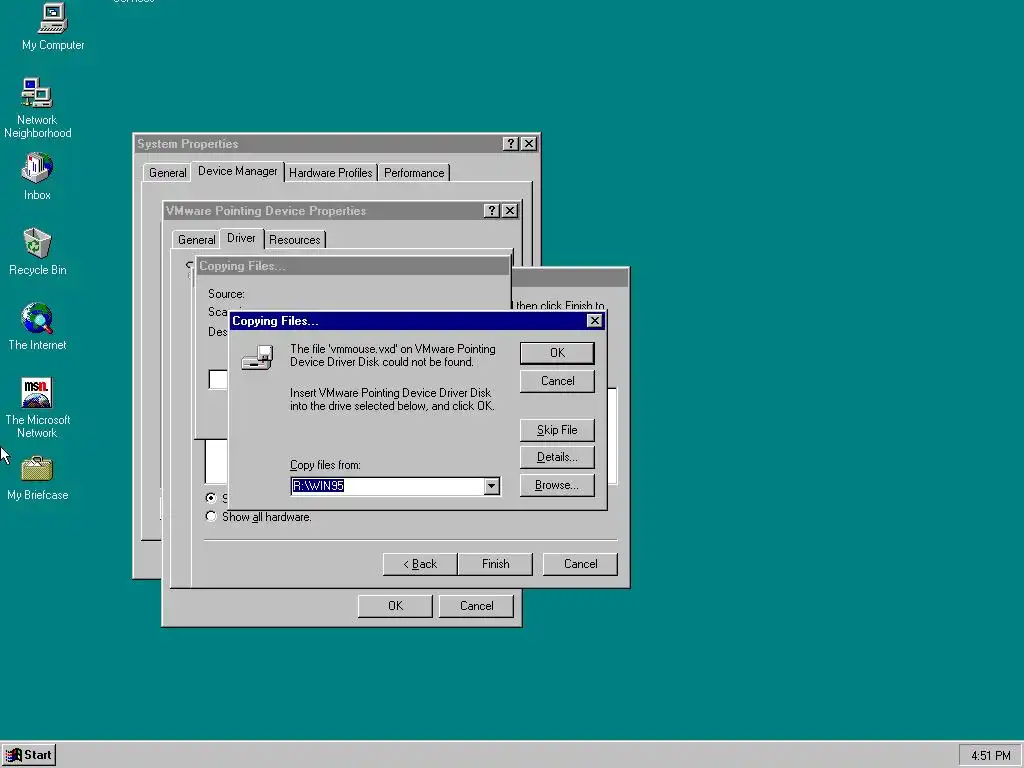Click the Finish wizard button
Viewport: 1024px width, 768px height.
pyautogui.click(x=495, y=564)
